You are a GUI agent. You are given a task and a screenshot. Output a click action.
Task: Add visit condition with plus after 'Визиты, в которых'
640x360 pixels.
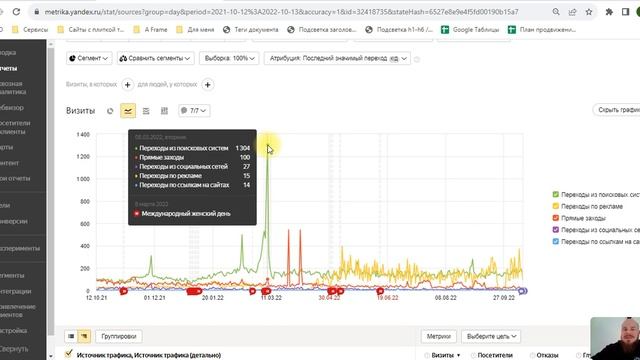click(127, 84)
